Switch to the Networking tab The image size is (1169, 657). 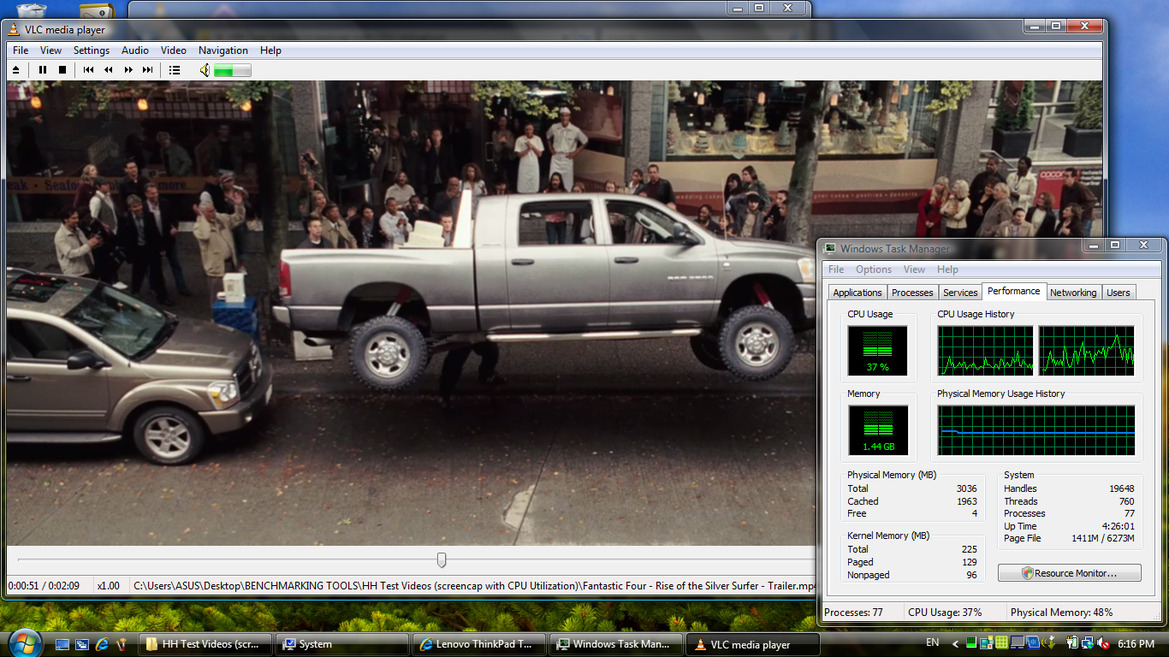pyautogui.click(x=1073, y=292)
